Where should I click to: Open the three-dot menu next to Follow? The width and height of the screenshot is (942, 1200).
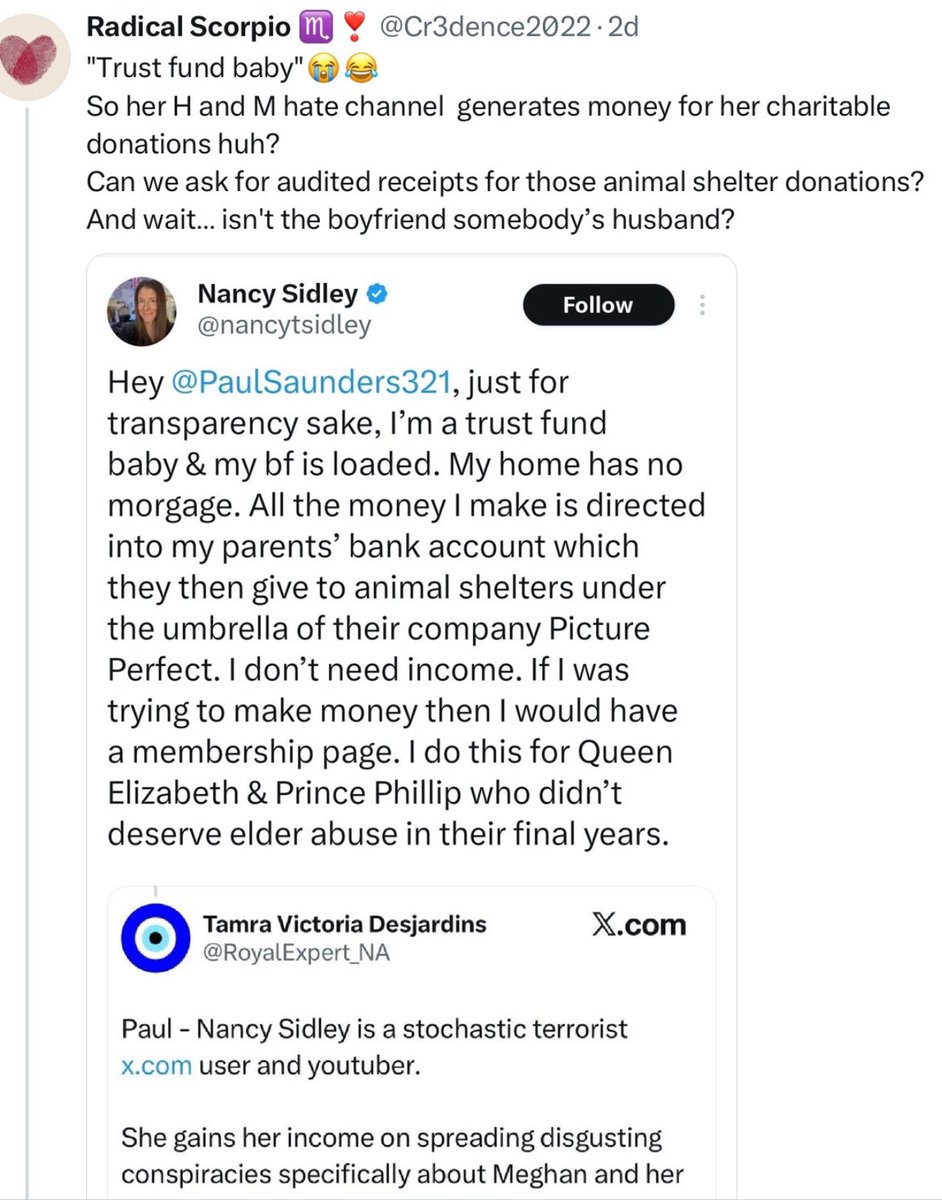click(x=704, y=304)
